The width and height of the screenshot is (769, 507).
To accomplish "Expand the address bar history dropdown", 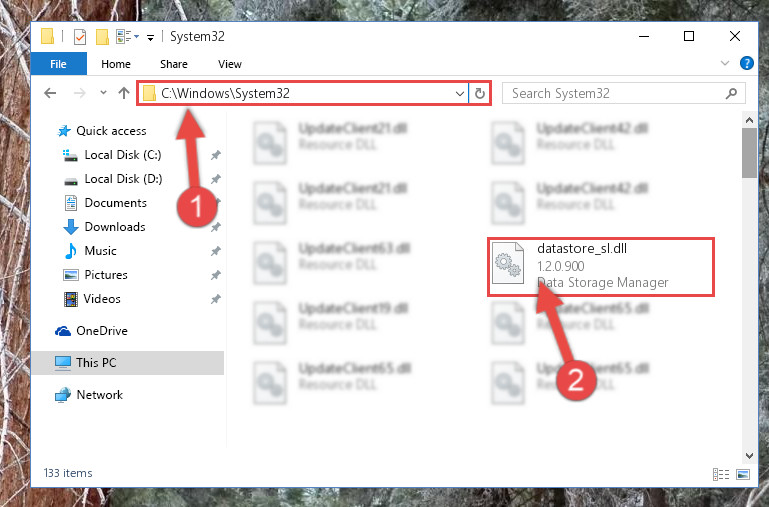I will 460,93.
